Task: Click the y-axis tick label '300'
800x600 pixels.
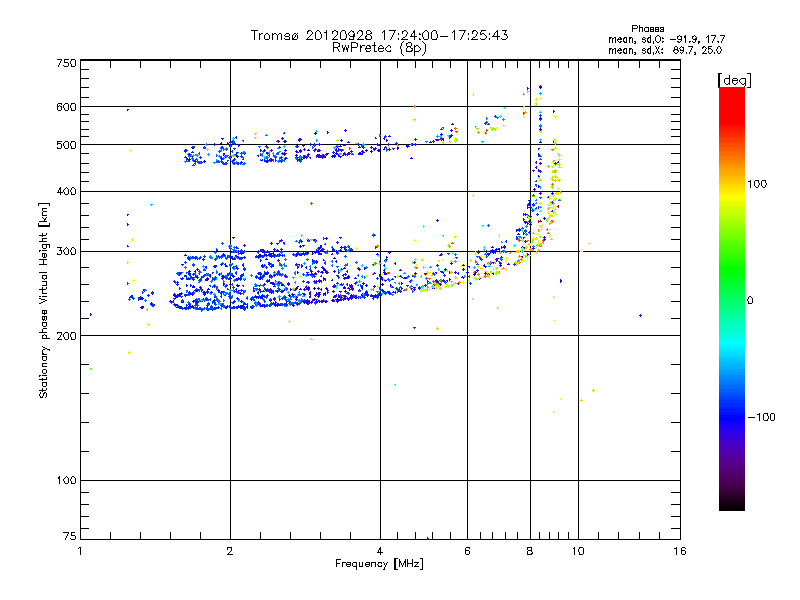Action: [66, 251]
